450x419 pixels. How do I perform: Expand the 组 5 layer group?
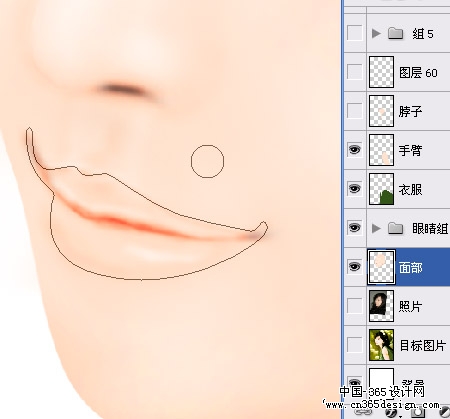pyautogui.click(x=376, y=33)
